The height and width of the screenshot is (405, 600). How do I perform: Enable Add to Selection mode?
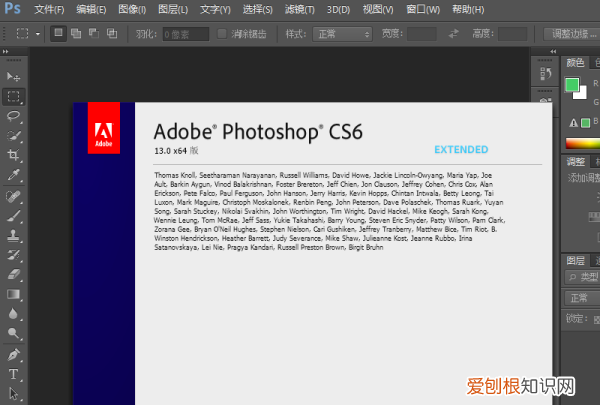(76, 33)
